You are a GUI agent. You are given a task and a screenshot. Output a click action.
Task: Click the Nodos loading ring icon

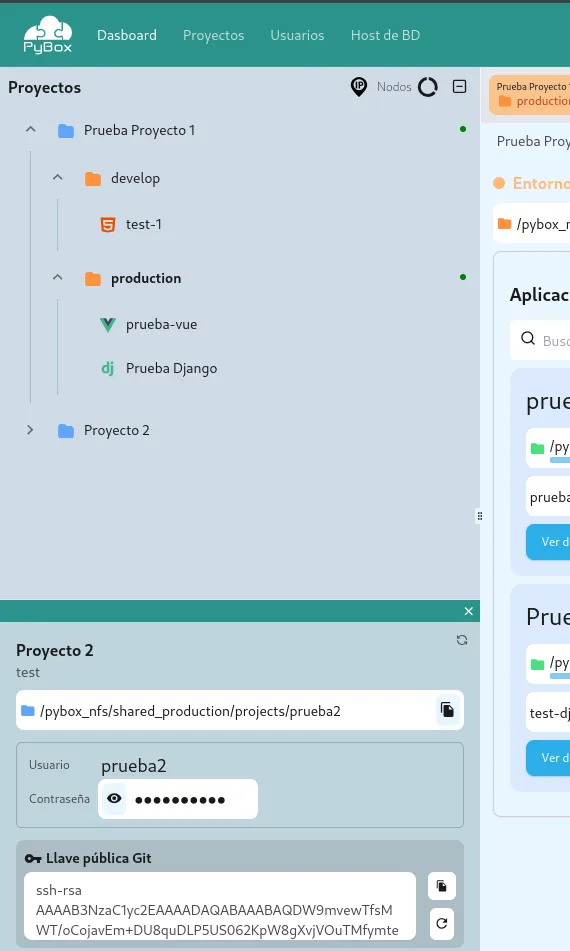[428, 87]
